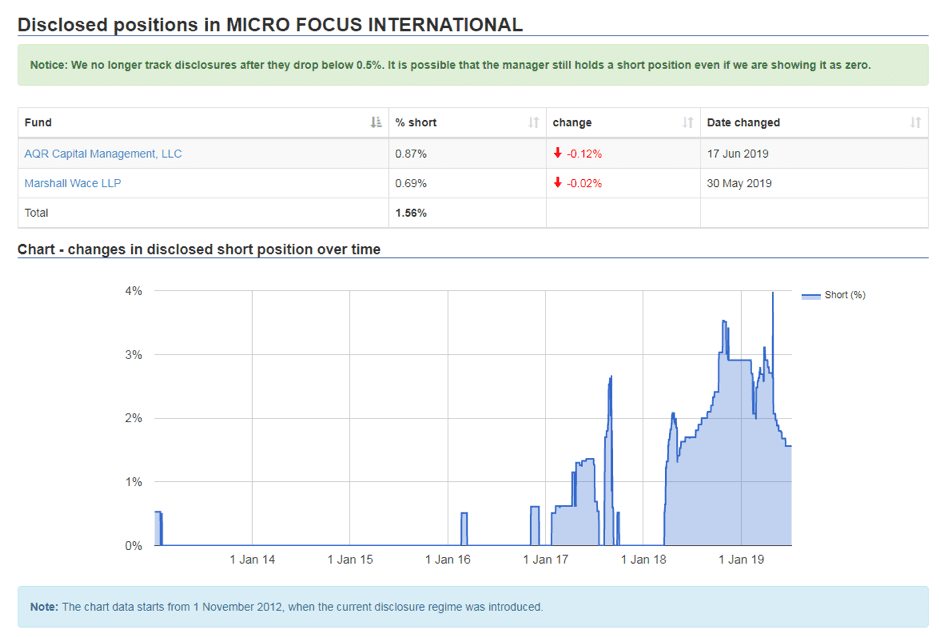Screen dimensions: 939x637
Task: Select the -0.12% change value
Action: point(584,154)
